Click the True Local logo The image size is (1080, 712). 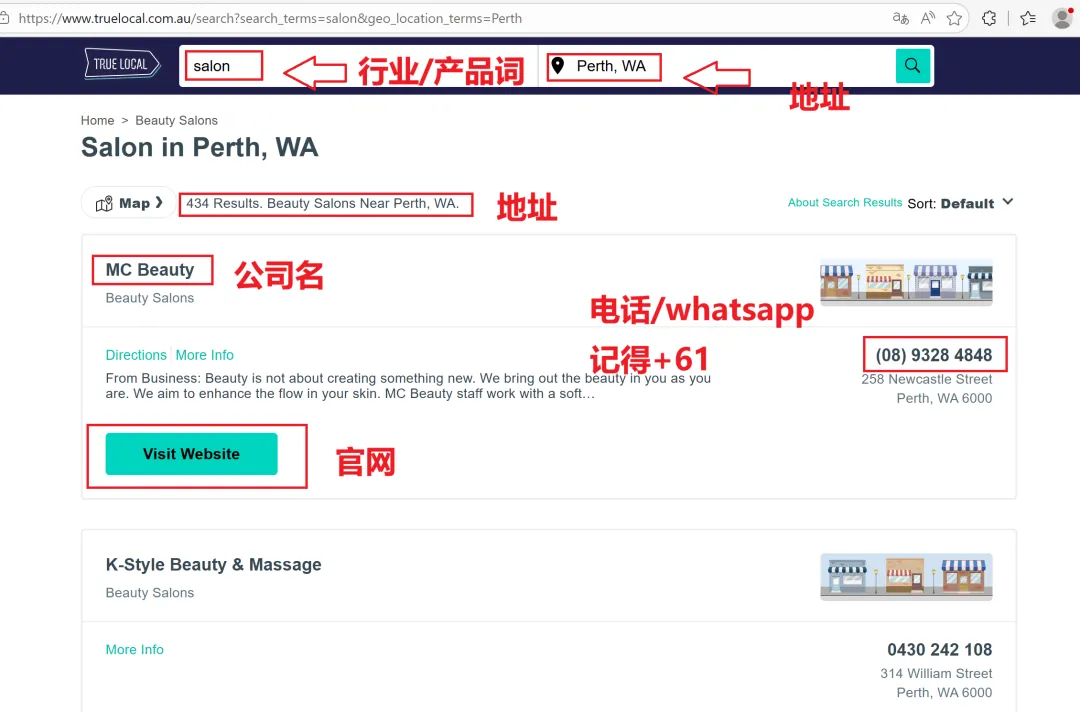(122, 64)
